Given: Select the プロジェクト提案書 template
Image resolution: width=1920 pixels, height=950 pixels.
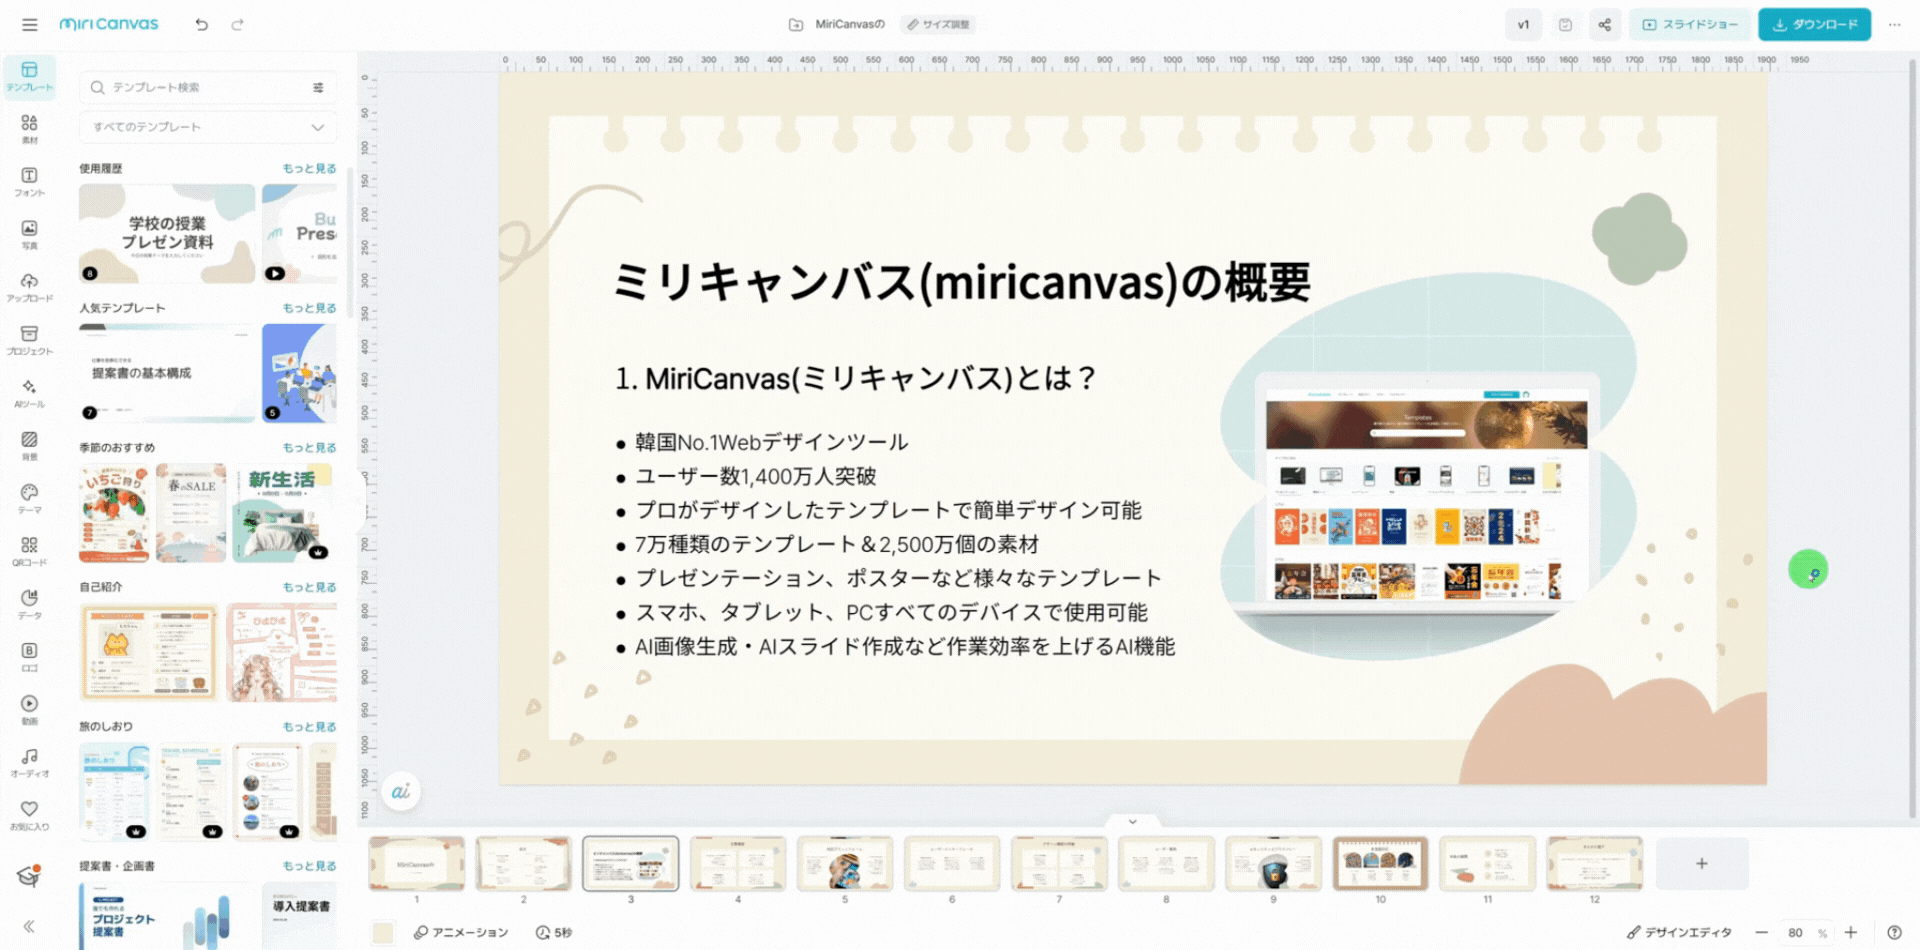Looking at the screenshot, I should pos(167,916).
